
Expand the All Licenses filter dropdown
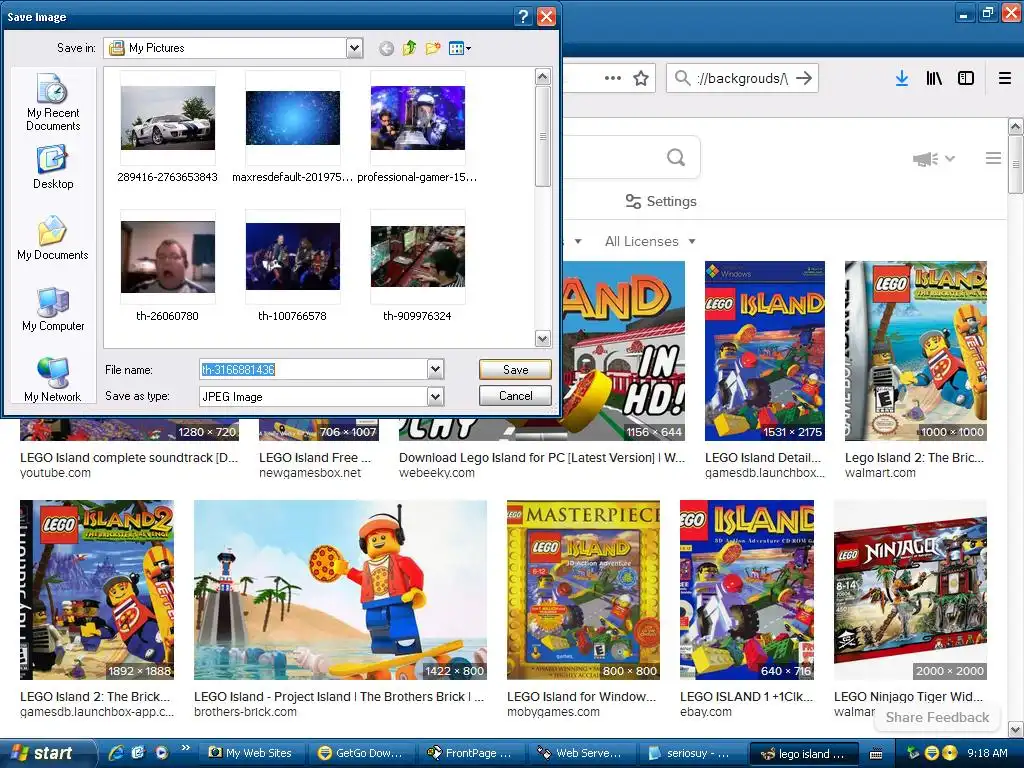click(650, 242)
